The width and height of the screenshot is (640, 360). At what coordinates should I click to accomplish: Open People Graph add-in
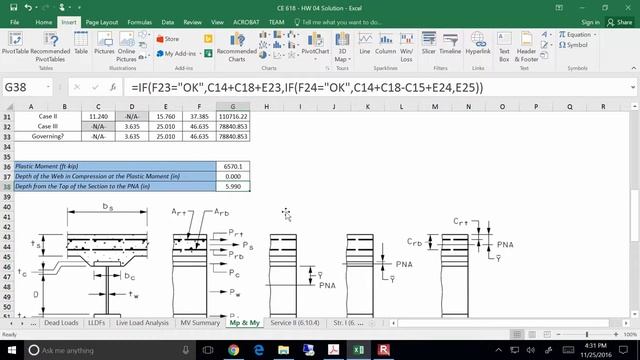pos(208,53)
